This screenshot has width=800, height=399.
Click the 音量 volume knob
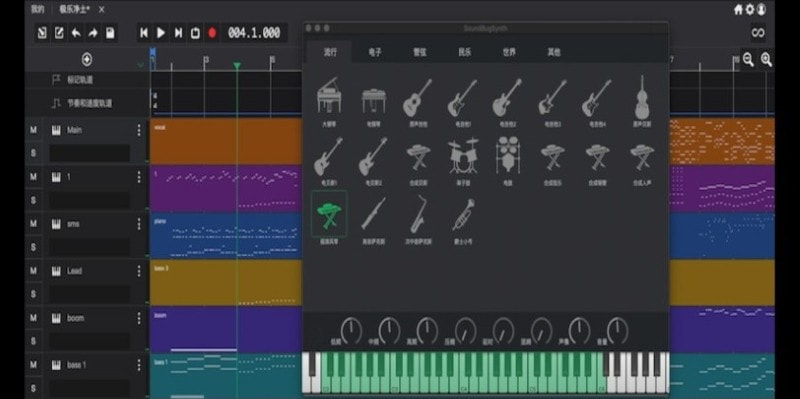click(617, 330)
